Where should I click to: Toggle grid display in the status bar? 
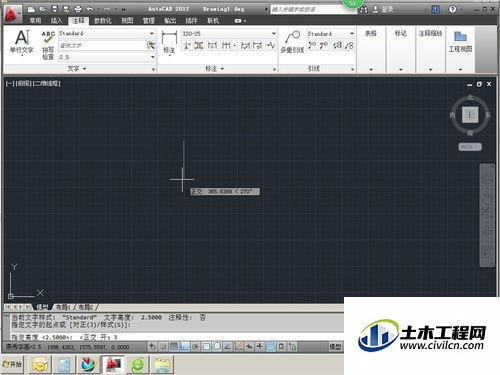[173, 347]
